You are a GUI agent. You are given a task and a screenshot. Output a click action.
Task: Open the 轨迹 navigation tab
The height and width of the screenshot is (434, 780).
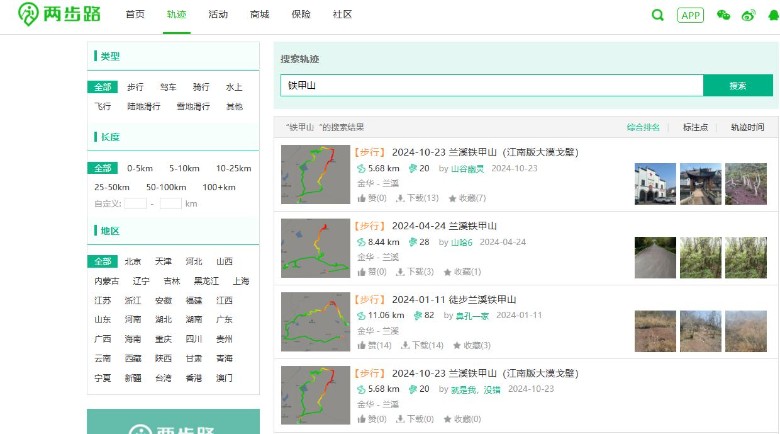tap(176, 15)
